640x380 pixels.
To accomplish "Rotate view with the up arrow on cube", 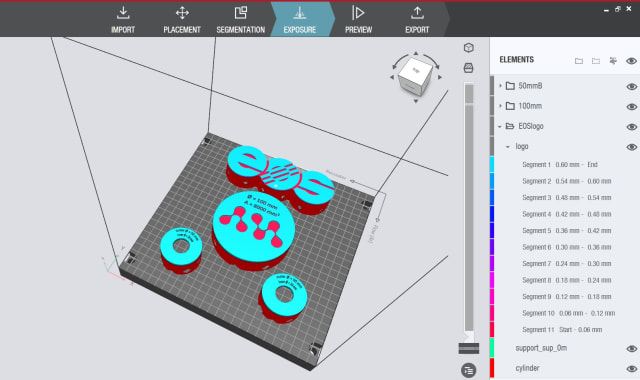I will point(416,53).
